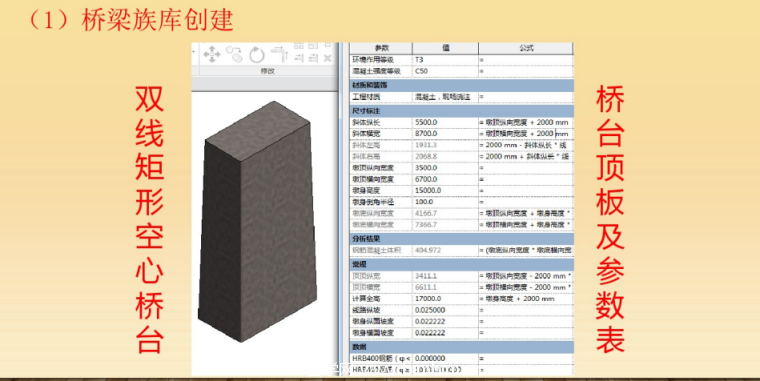
Task: Edit the C50 concrete grade value
Action: tap(445, 71)
